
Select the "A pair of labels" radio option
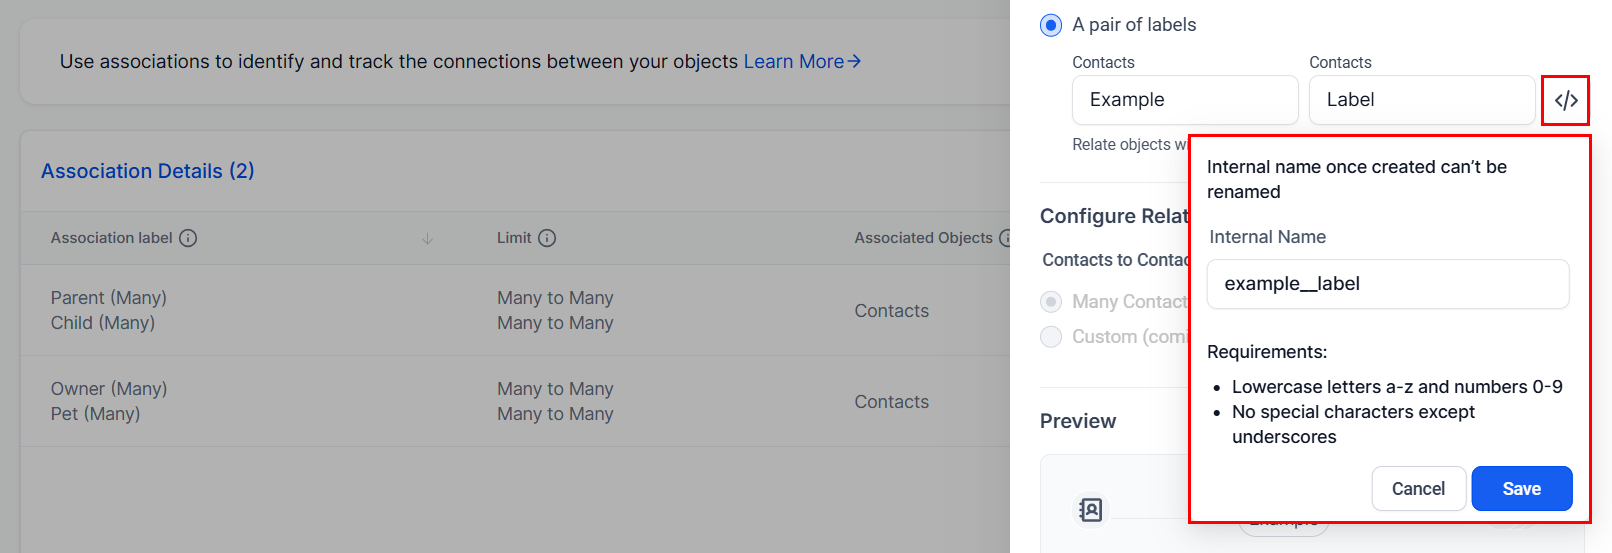click(x=1051, y=25)
